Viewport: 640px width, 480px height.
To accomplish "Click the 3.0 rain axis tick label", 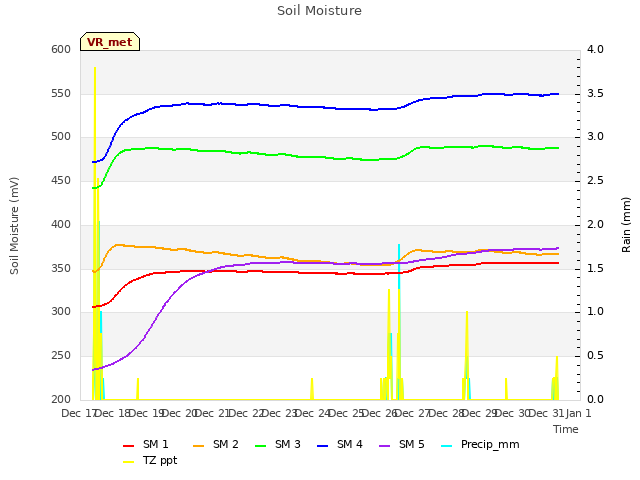I will [x=595, y=137].
